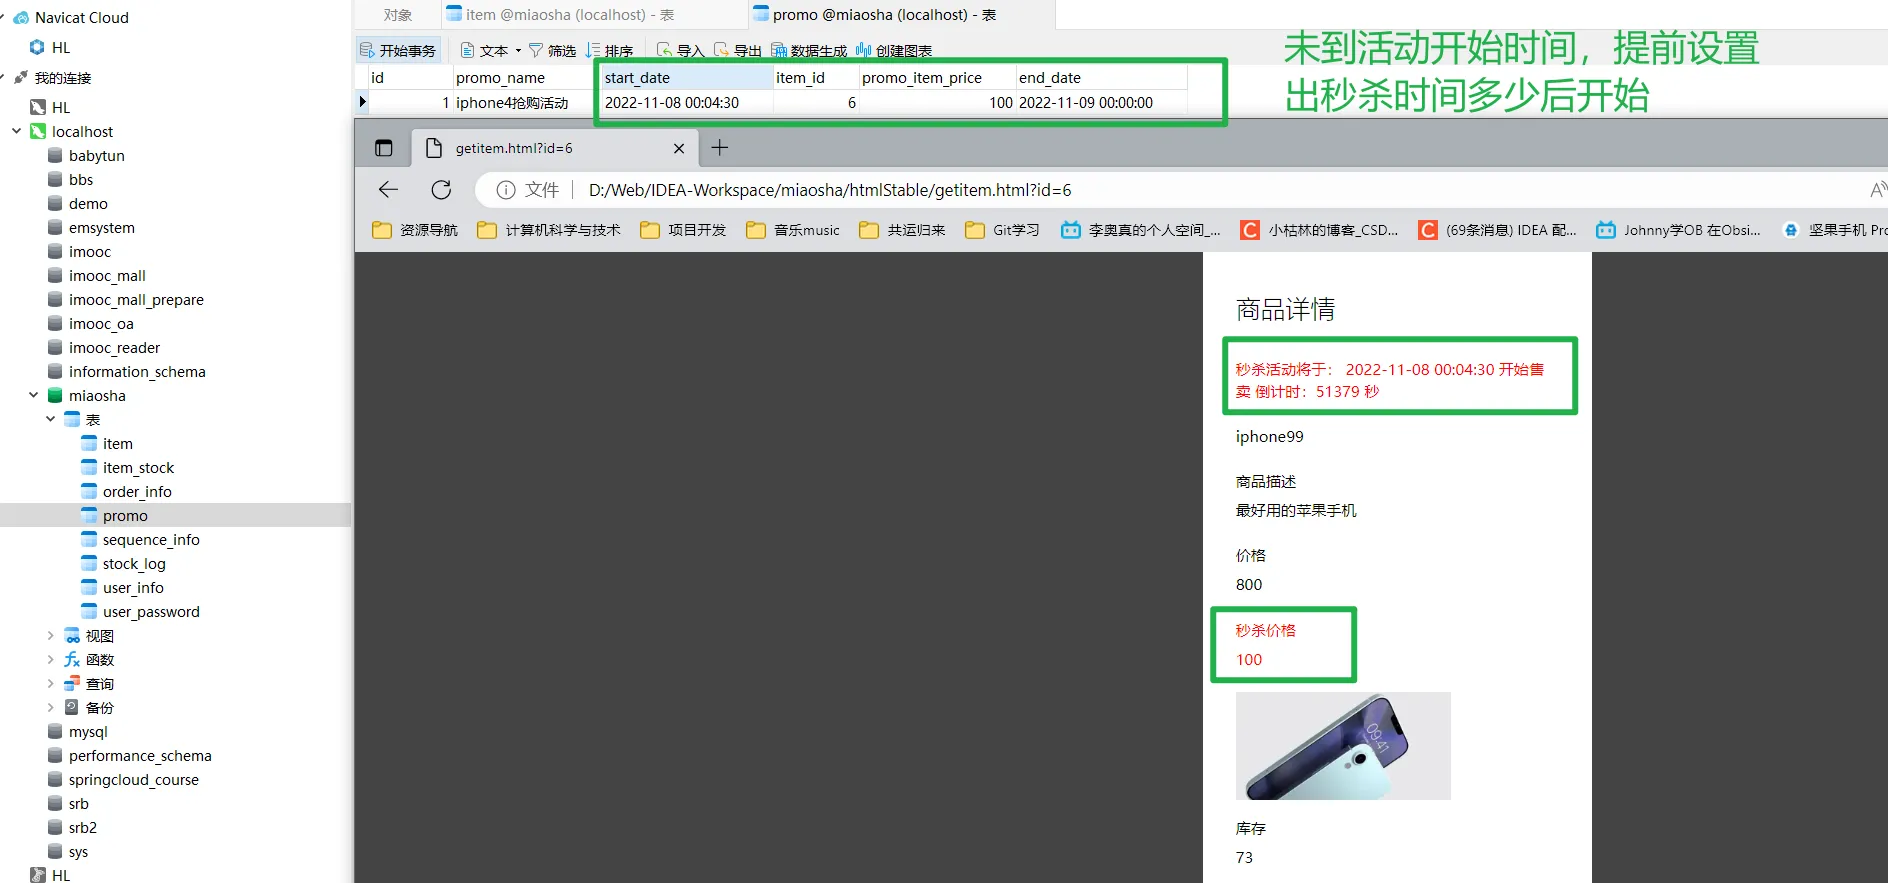Select the performance_schema database
This screenshot has height=883, width=1888.
coord(140,756)
